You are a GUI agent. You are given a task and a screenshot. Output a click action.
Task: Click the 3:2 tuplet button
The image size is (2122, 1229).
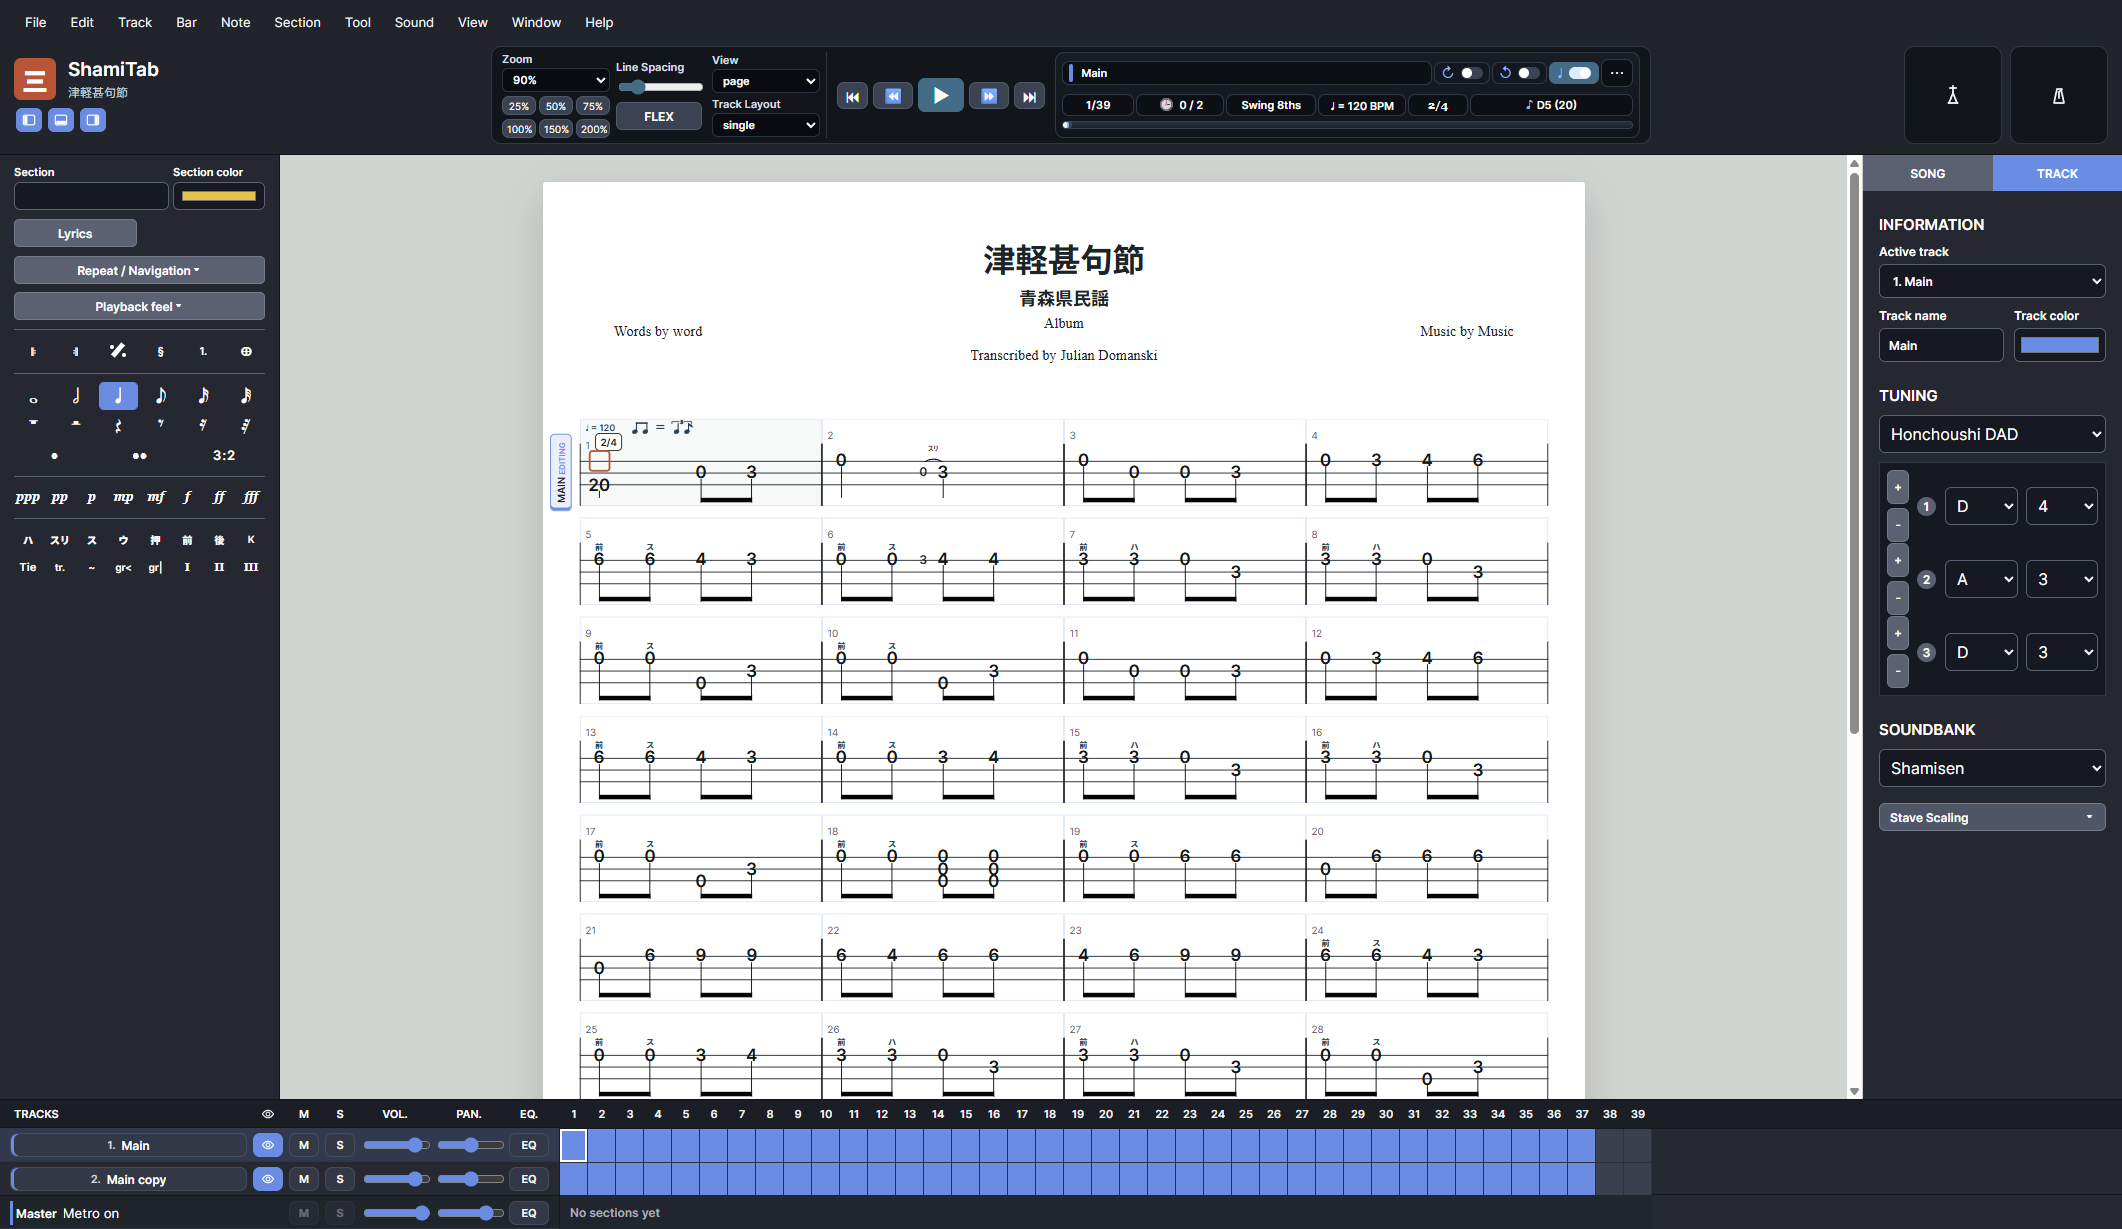click(224, 456)
